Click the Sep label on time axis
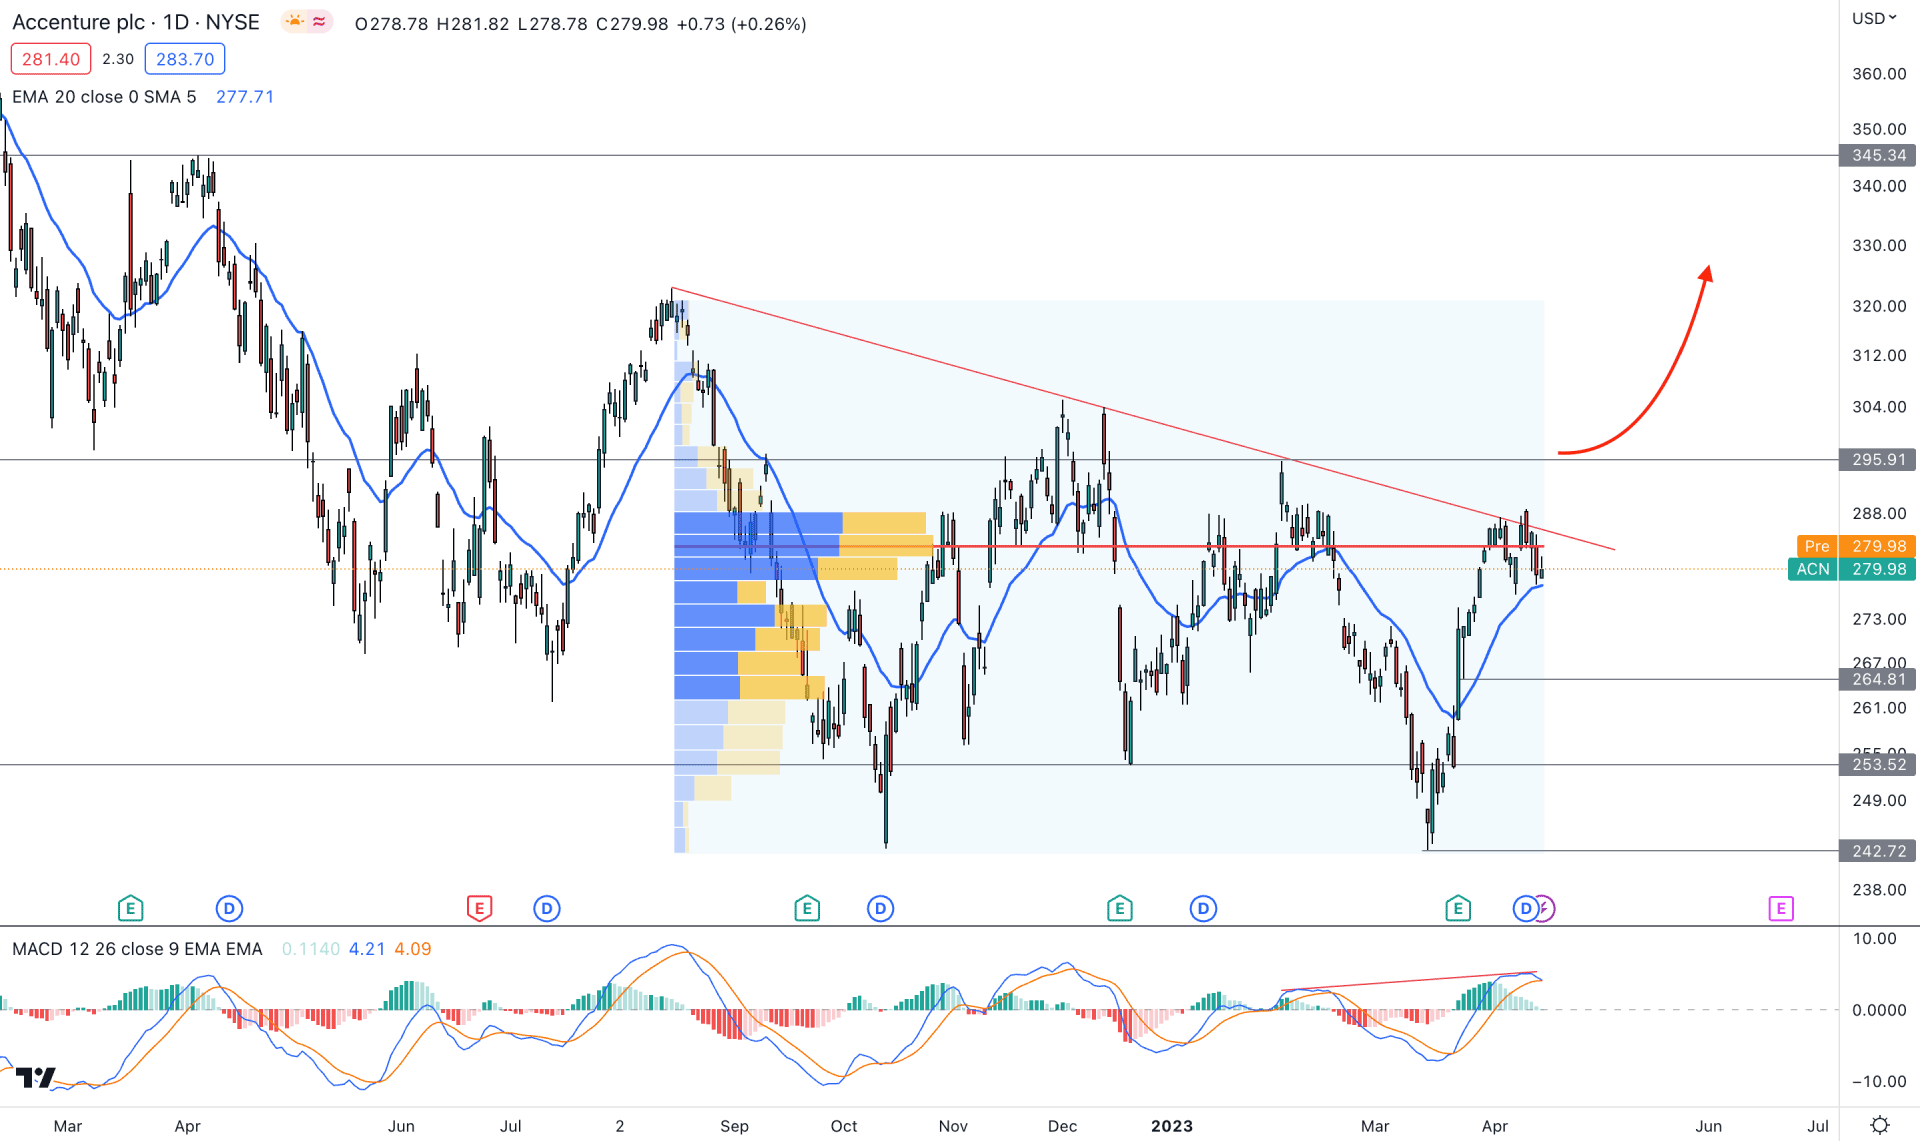 [x=734, y=1126]
